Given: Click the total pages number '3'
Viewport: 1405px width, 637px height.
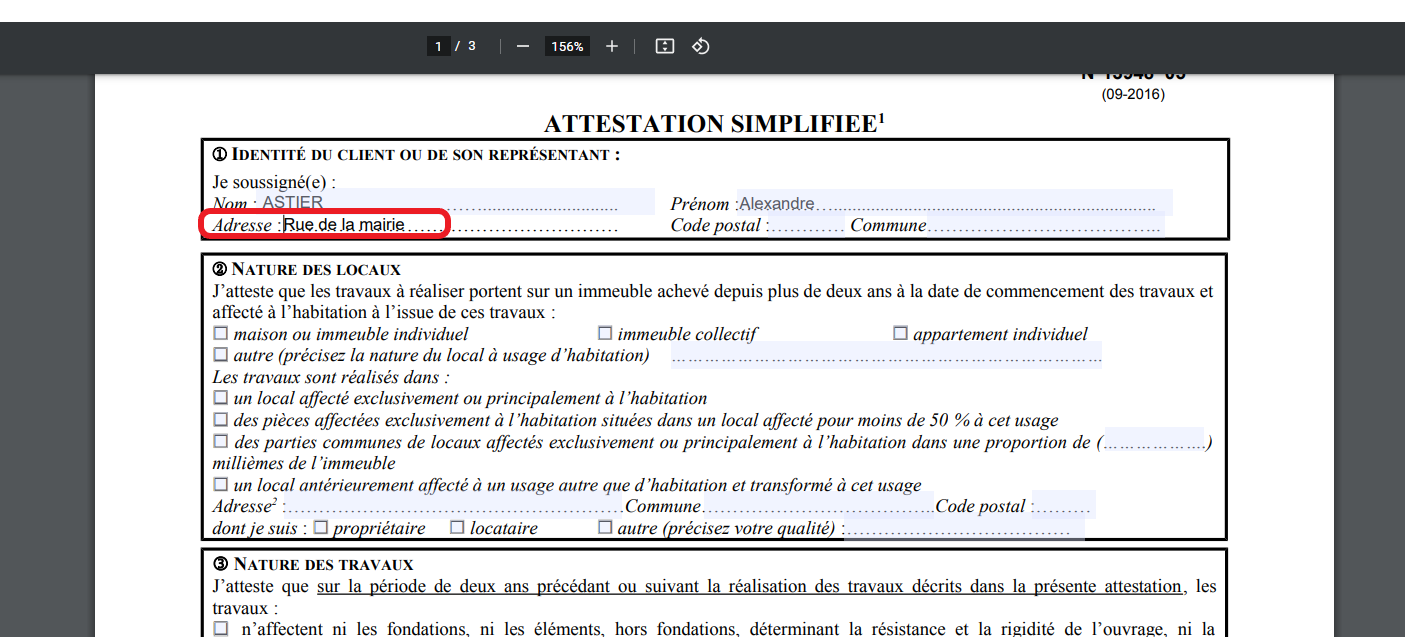Looking at the screenshot, I should [472, 46].
